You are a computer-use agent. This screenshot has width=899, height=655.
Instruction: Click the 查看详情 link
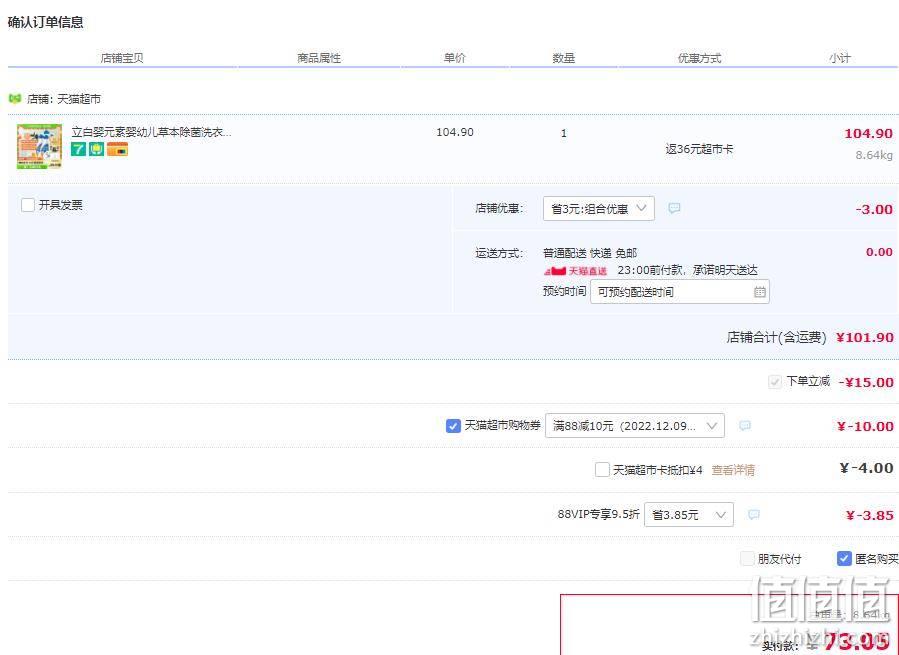733,470
